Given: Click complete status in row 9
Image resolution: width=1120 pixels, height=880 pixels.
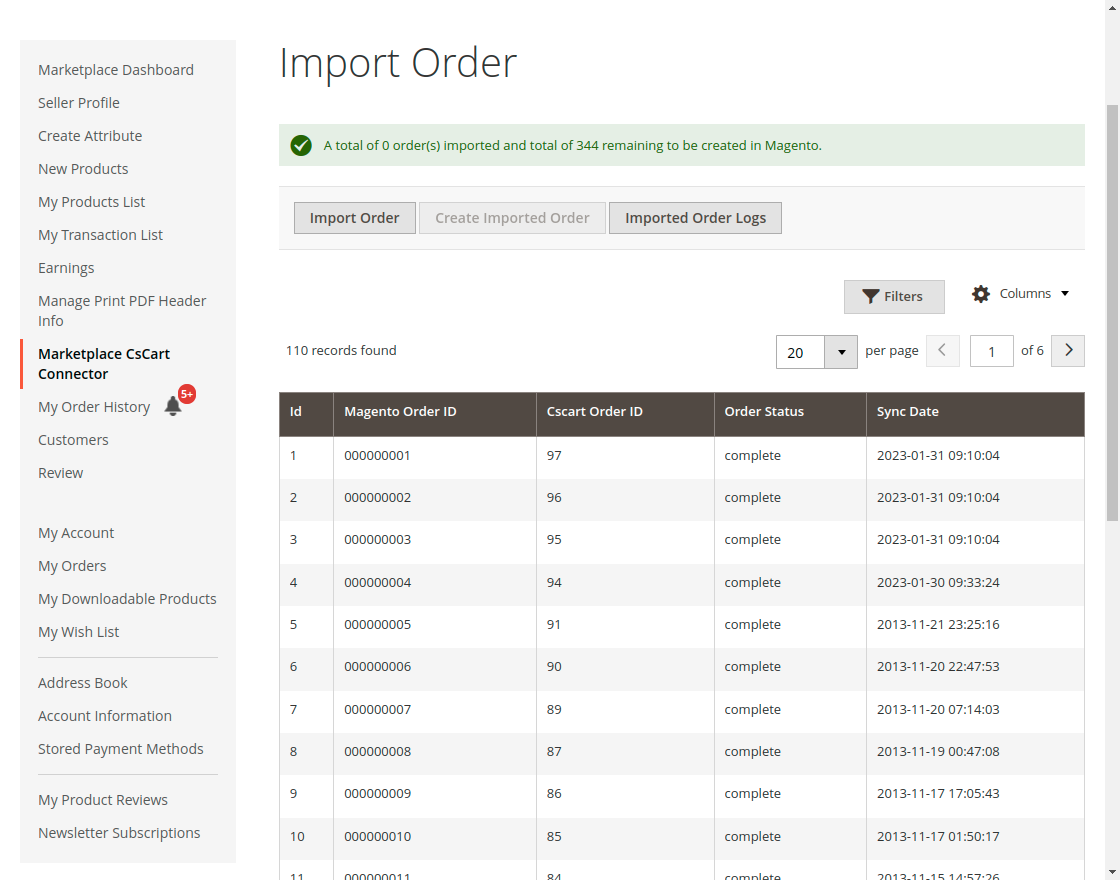Looking at the screenshot, I should (752, 794).
